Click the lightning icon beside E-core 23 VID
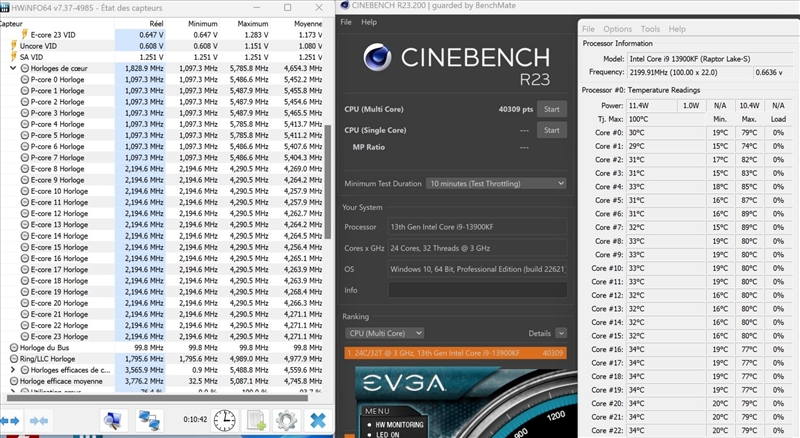The image size is (800, 438). tap(24, 34)
